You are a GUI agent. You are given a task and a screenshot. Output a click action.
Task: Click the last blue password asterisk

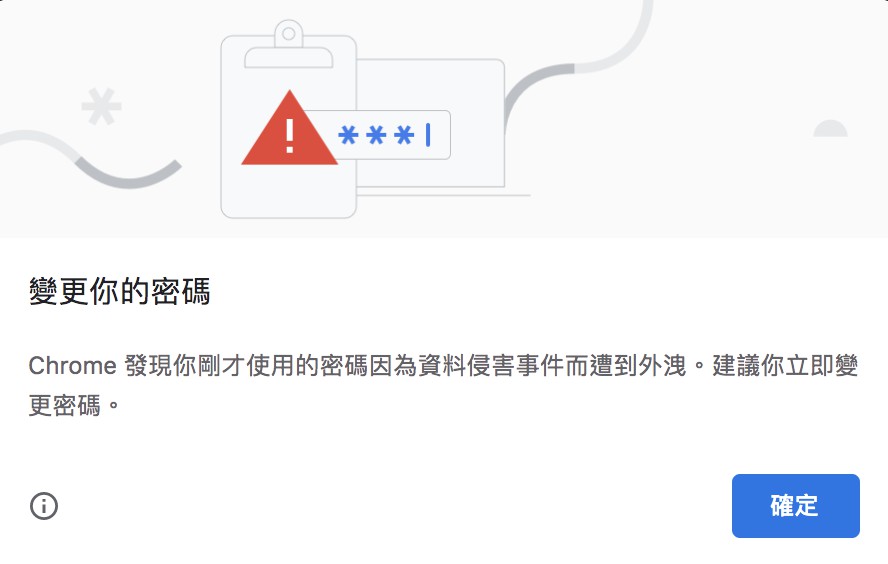pyautogui.click(x=404, y=135)
